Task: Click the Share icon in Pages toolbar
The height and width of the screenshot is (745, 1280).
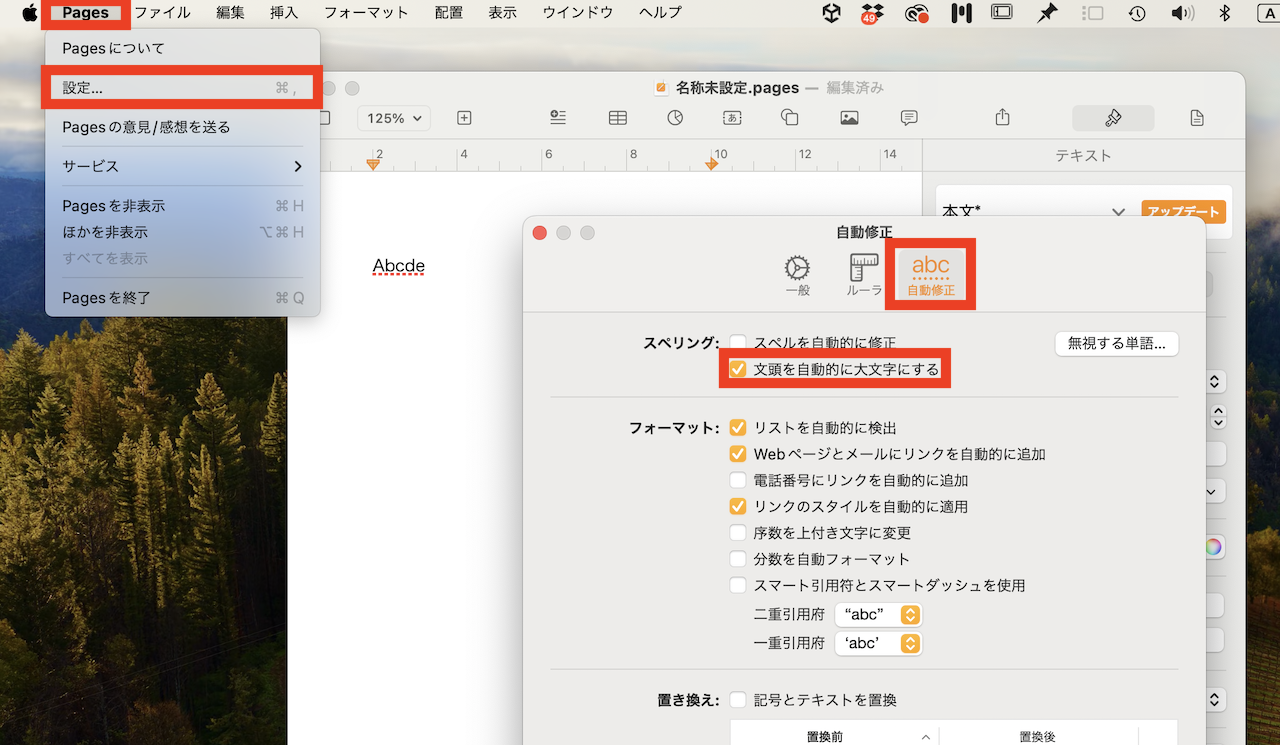Action: click(x=1003, y=117)
